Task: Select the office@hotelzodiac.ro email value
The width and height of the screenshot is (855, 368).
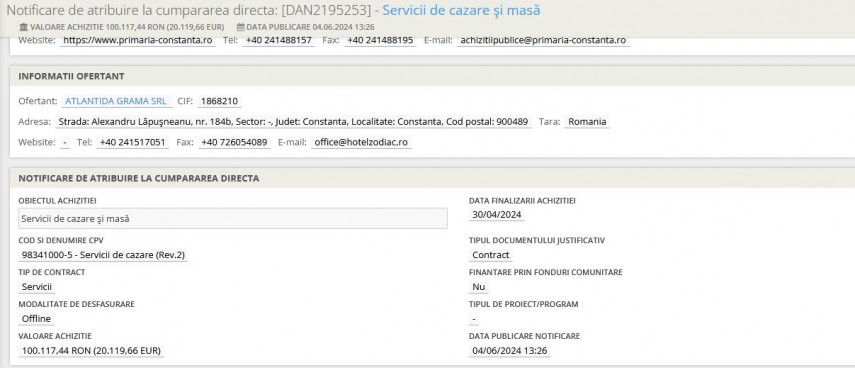Action: click(362, 142)
